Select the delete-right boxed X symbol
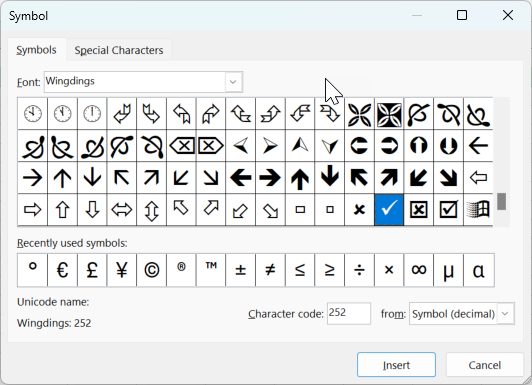 click(211, 146)
